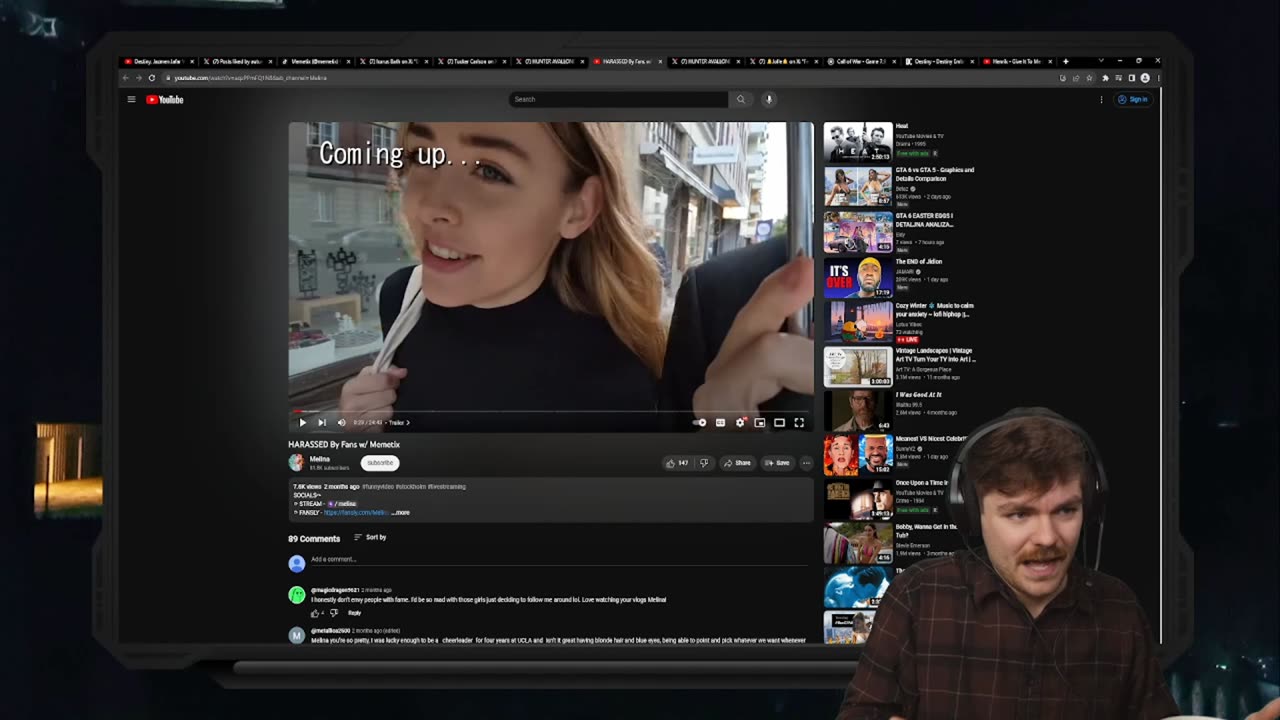Toggle subtitles/closed captions in player
The width and height of the screenshot is (1280, 720).
coord(720,423)
